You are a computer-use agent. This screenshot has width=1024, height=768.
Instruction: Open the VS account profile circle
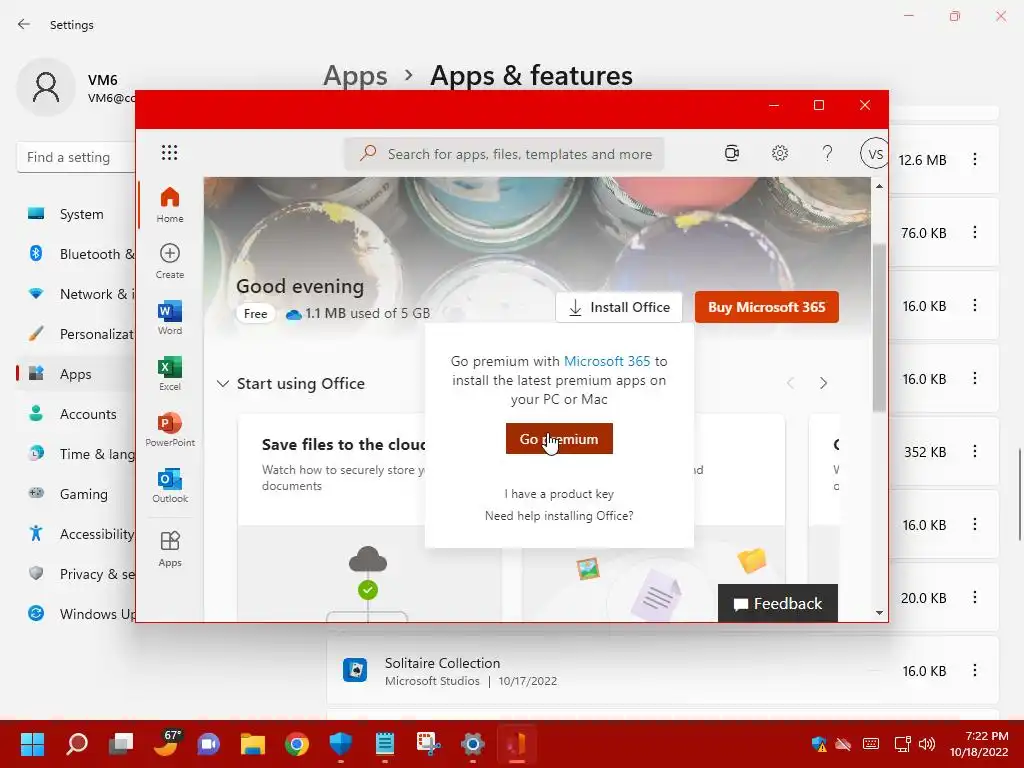tap(874, 154)
